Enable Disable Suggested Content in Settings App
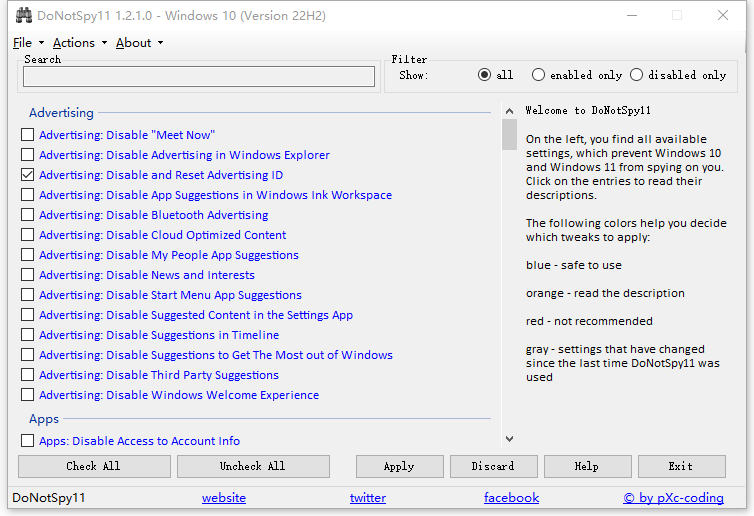The width and height of the screenshot is (754, 516). tap(27, 315)
